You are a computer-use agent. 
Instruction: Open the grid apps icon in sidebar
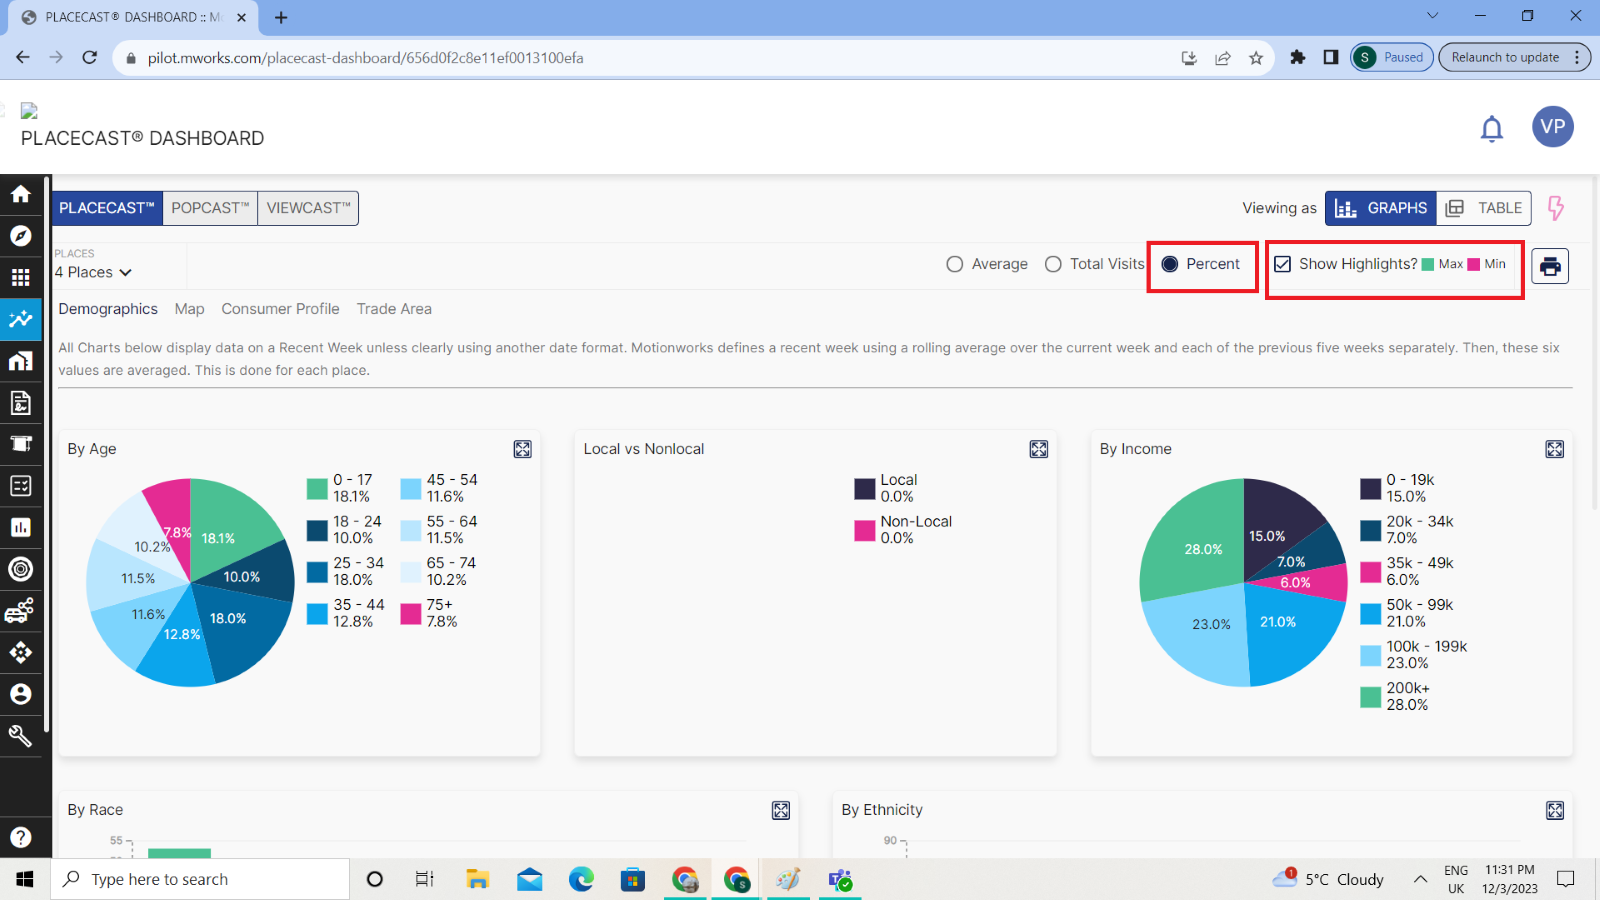[x=21, y=277]
